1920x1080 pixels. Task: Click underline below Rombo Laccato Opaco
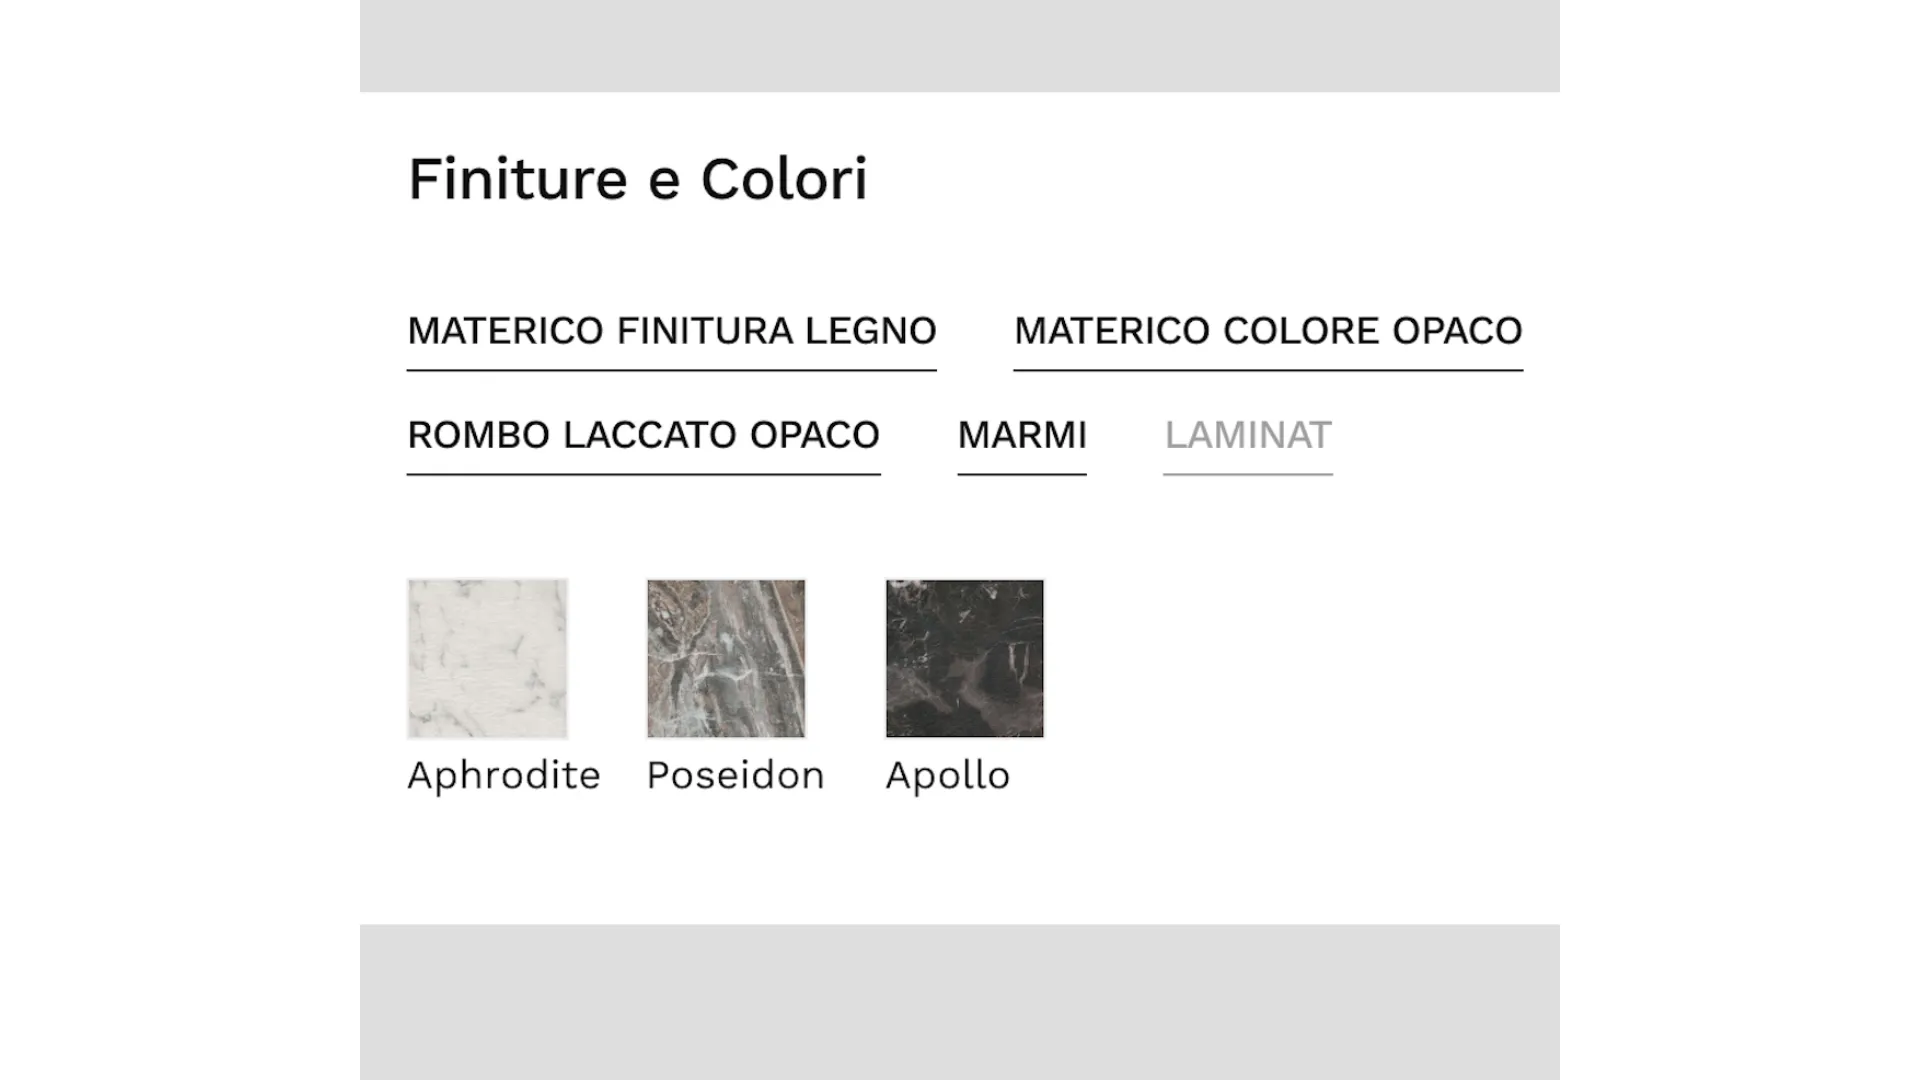pos(643,474)
